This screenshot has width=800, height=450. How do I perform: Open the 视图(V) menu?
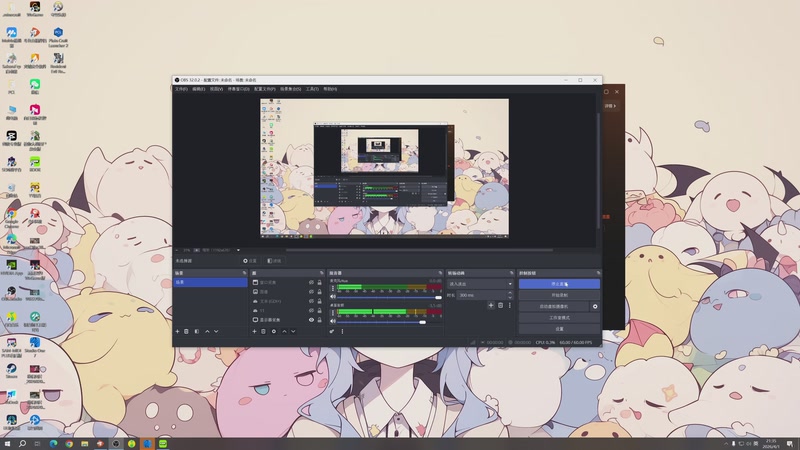[x=216, y=89]
